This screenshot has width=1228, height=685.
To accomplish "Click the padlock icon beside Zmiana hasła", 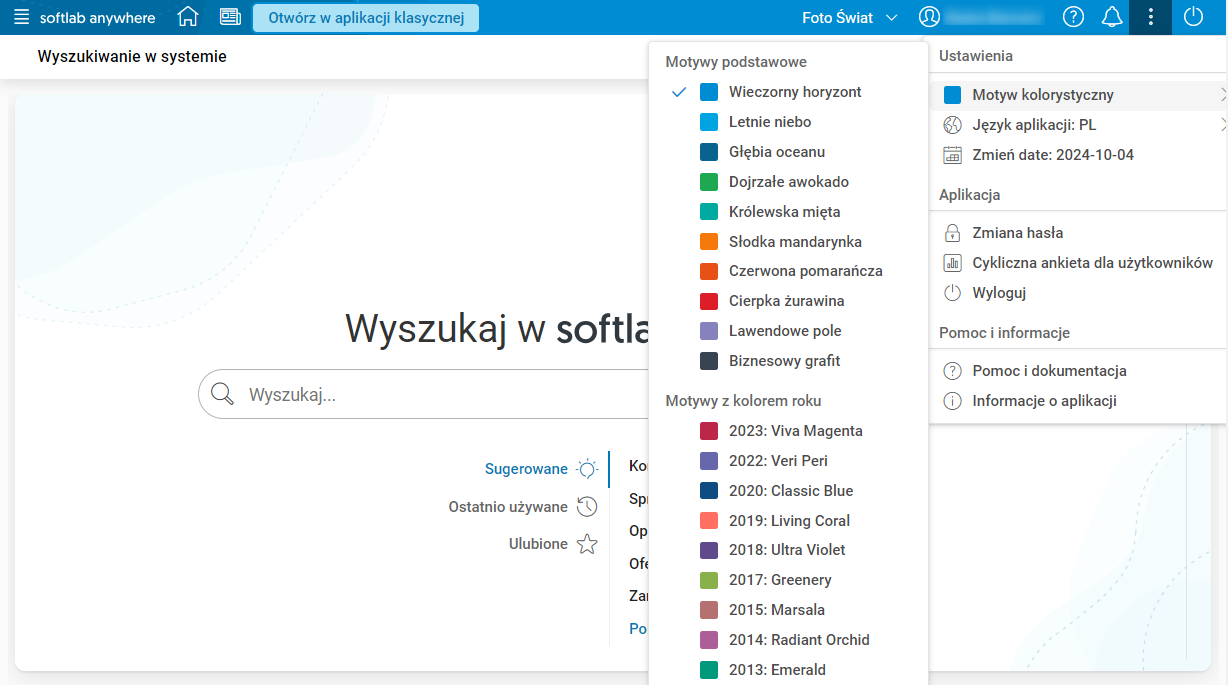I will pyautogui.click(x=952, y=232).
